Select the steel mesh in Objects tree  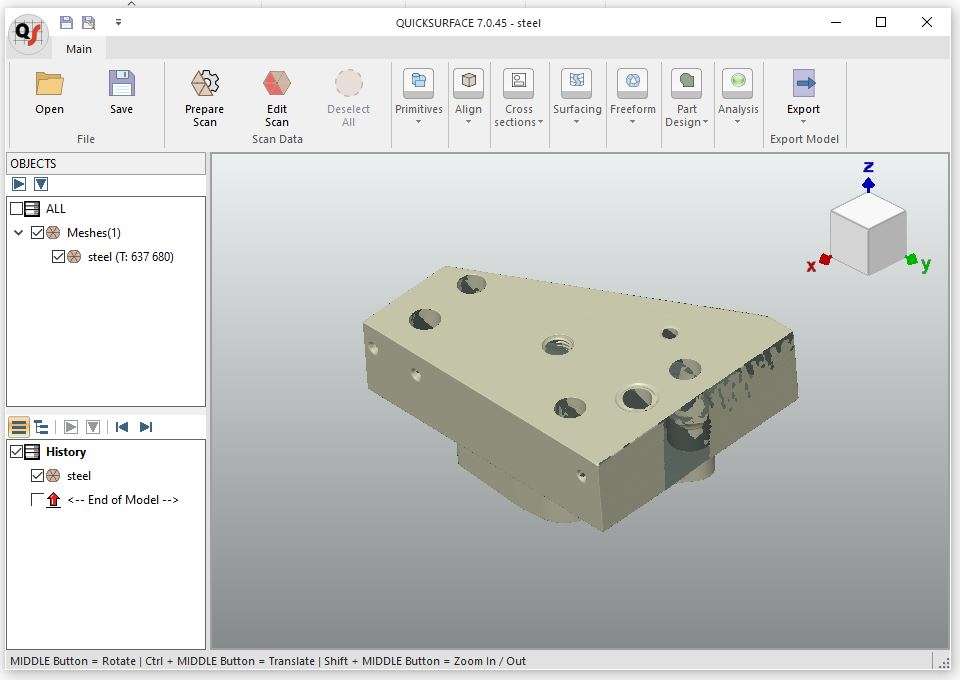(130, 257)
